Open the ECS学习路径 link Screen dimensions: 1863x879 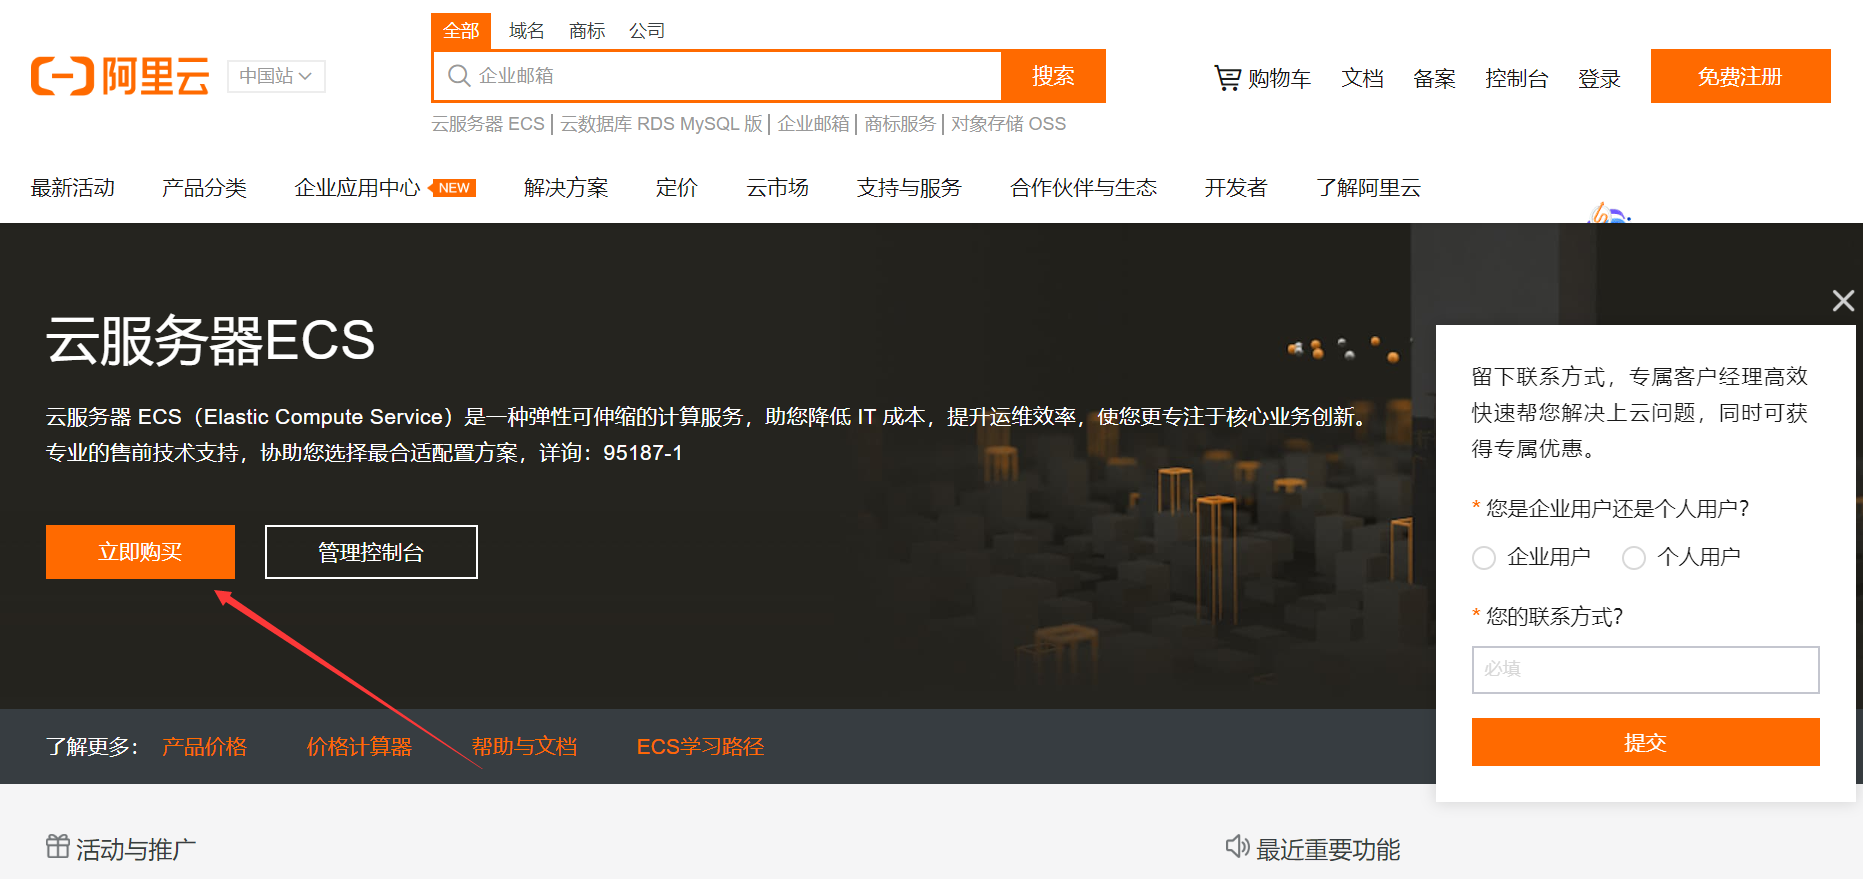tap(700, 747)
